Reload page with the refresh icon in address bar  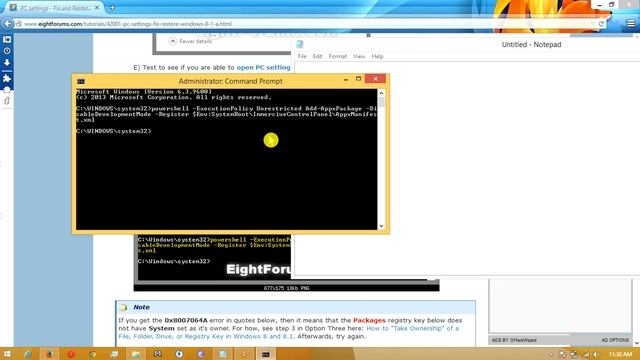[x=601, y=24]
